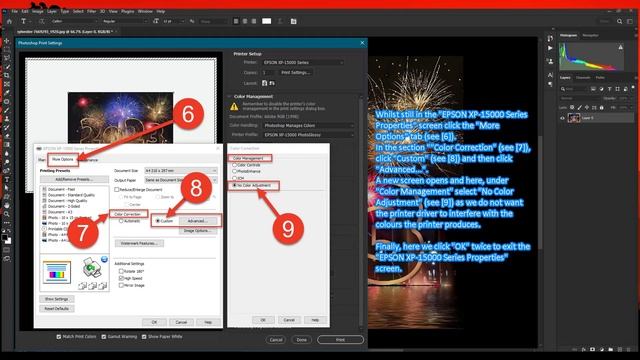The image size is (640, 360).
Task: Select the Gradient tool
Action: pyautogui.click(x=7, y=144)
